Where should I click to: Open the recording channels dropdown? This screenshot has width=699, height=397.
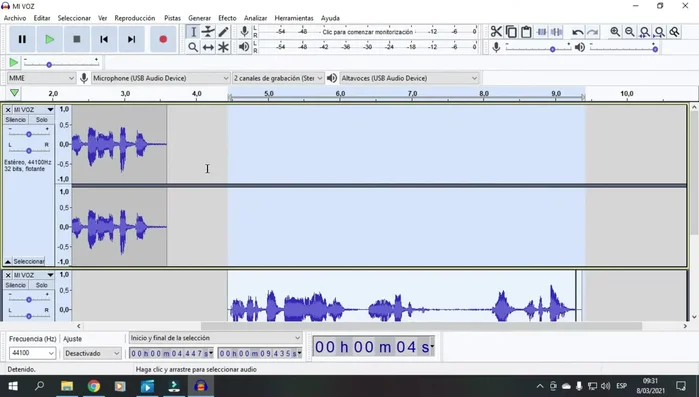click(278, 78)
